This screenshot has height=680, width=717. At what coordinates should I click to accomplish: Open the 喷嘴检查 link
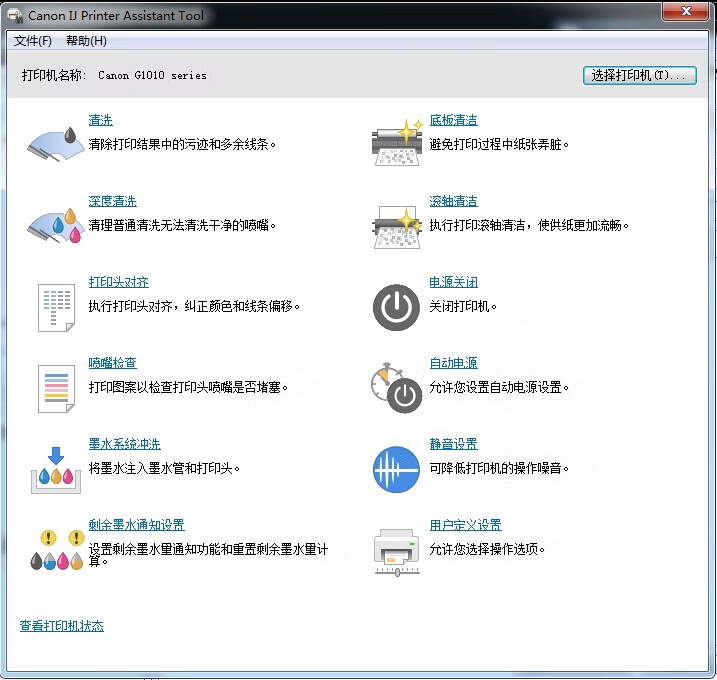click(112, 363)
